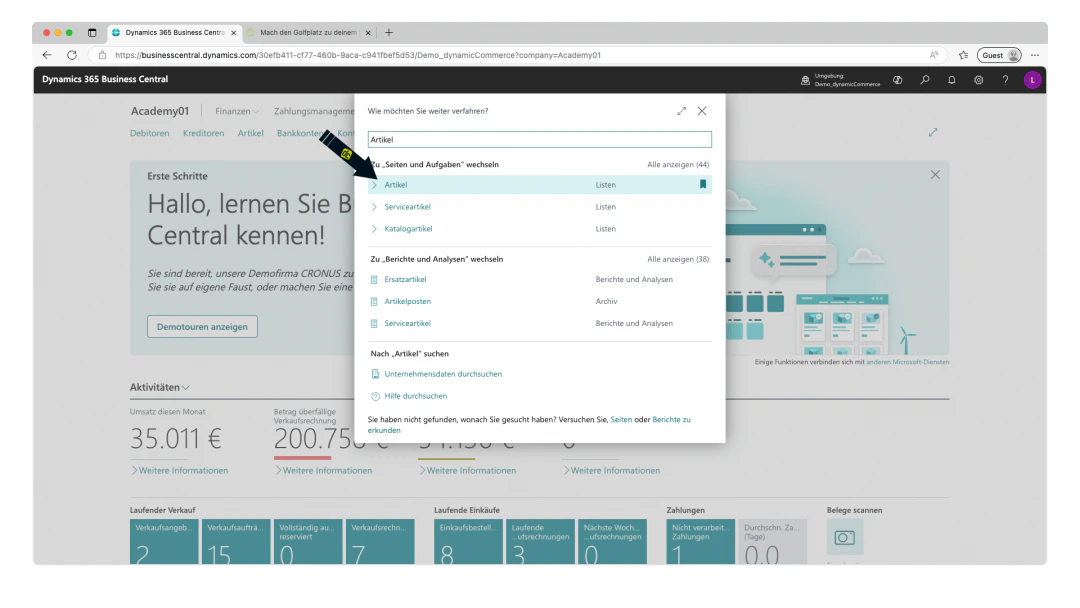Close the search dialog
This screenshot has width=1080, height=608.
click(x=702, y=111)
